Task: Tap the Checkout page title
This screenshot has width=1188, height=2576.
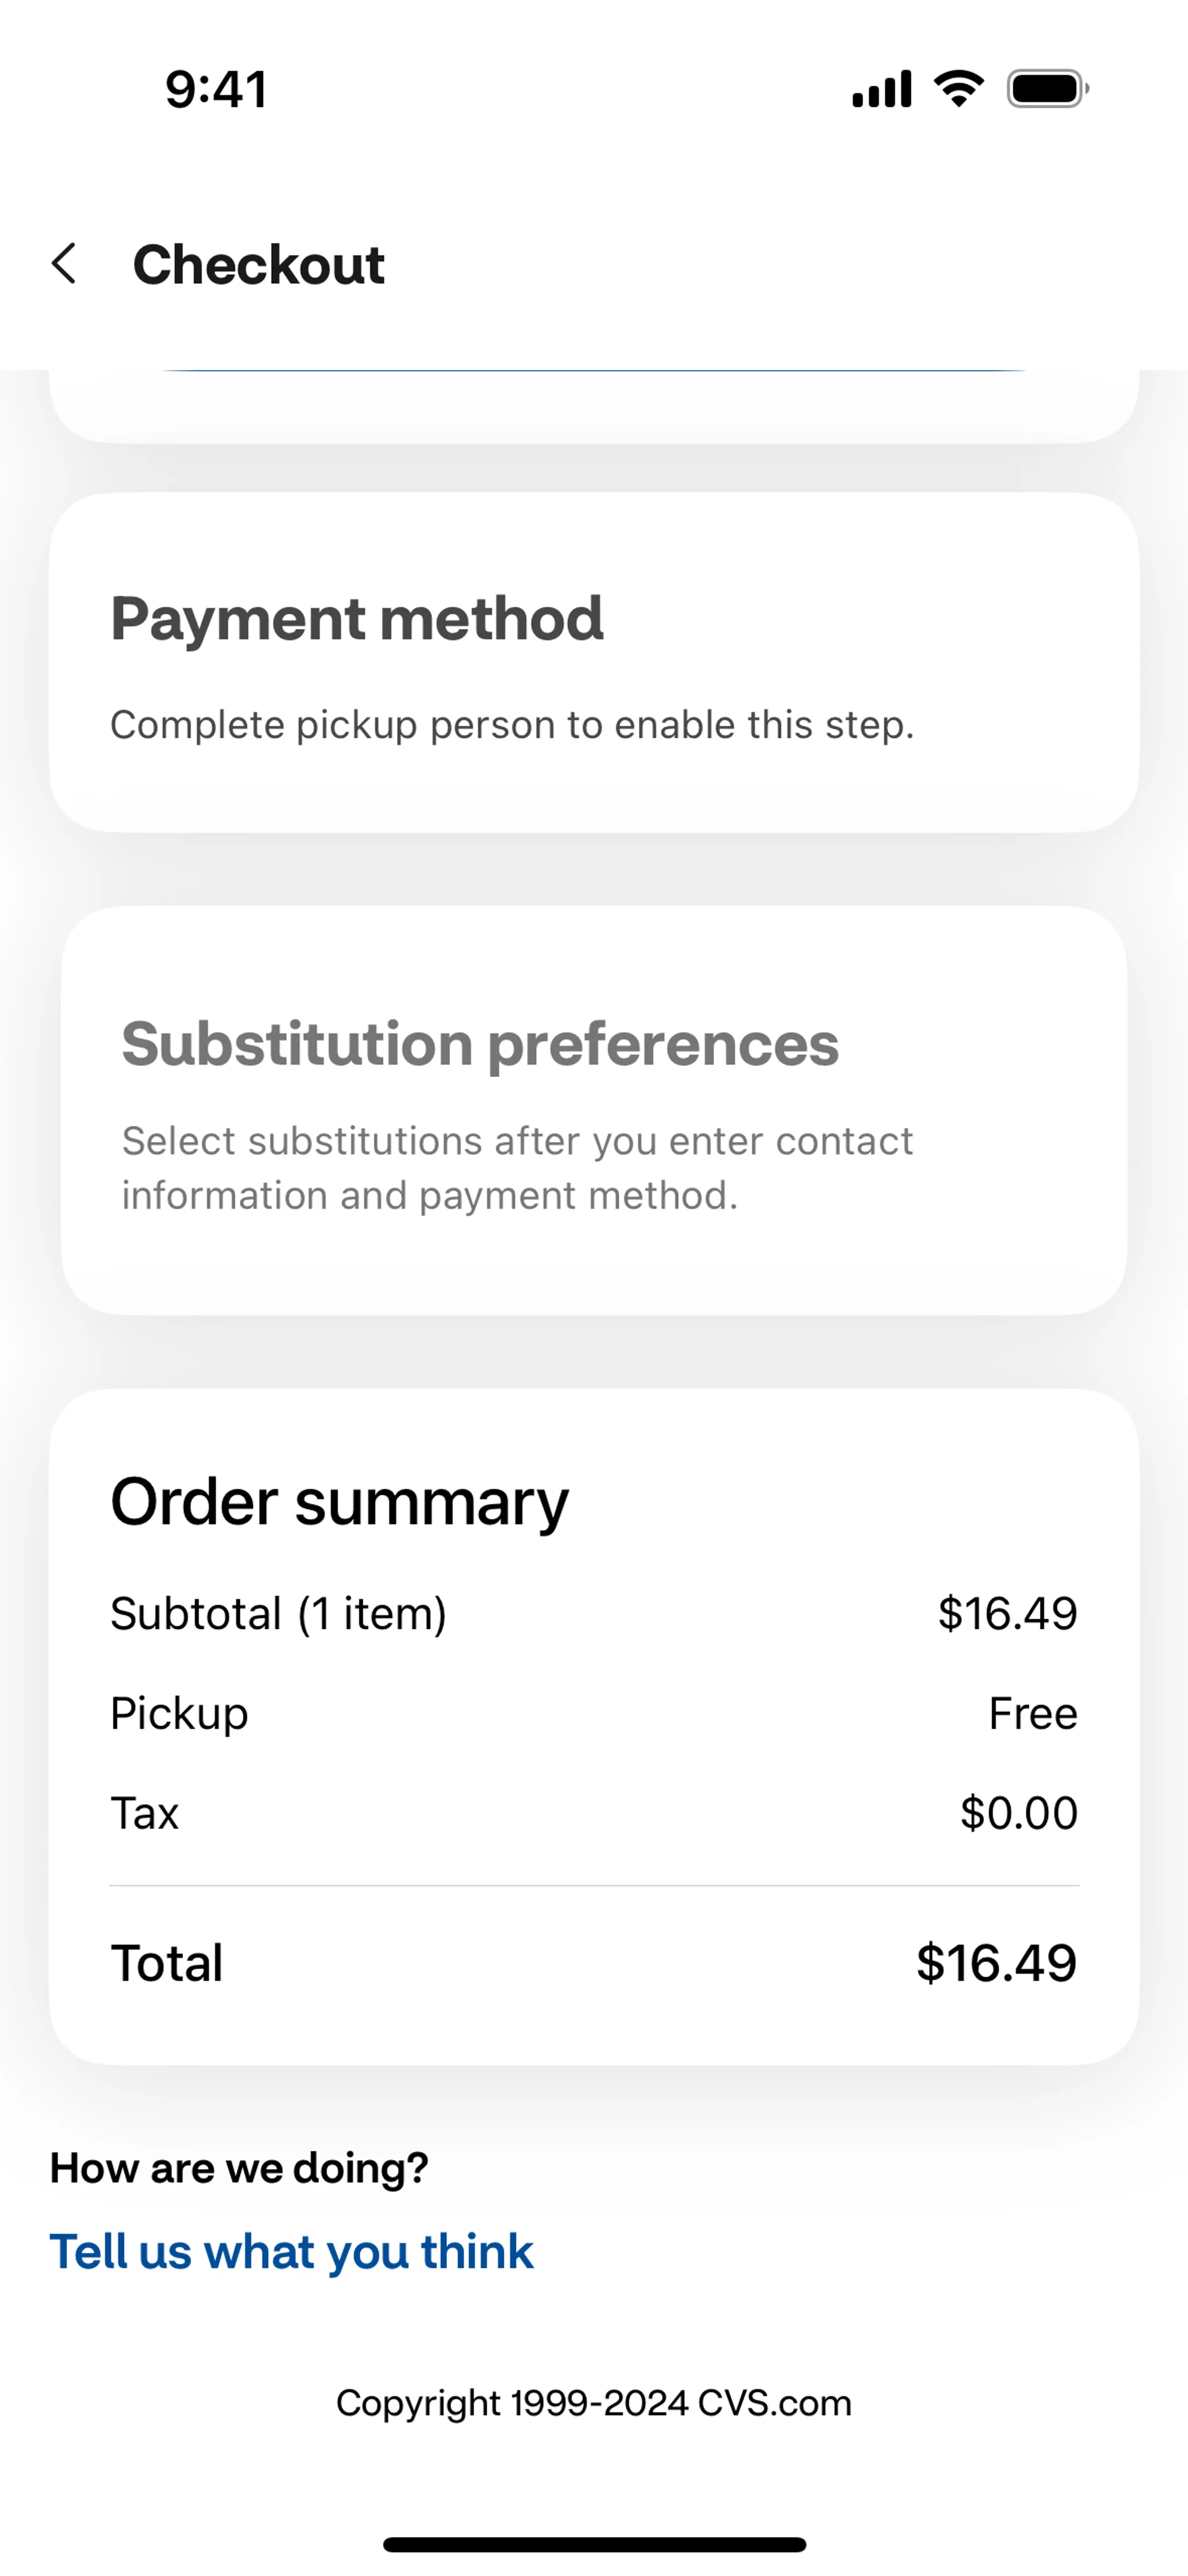Action: click(x=259, y=265)
